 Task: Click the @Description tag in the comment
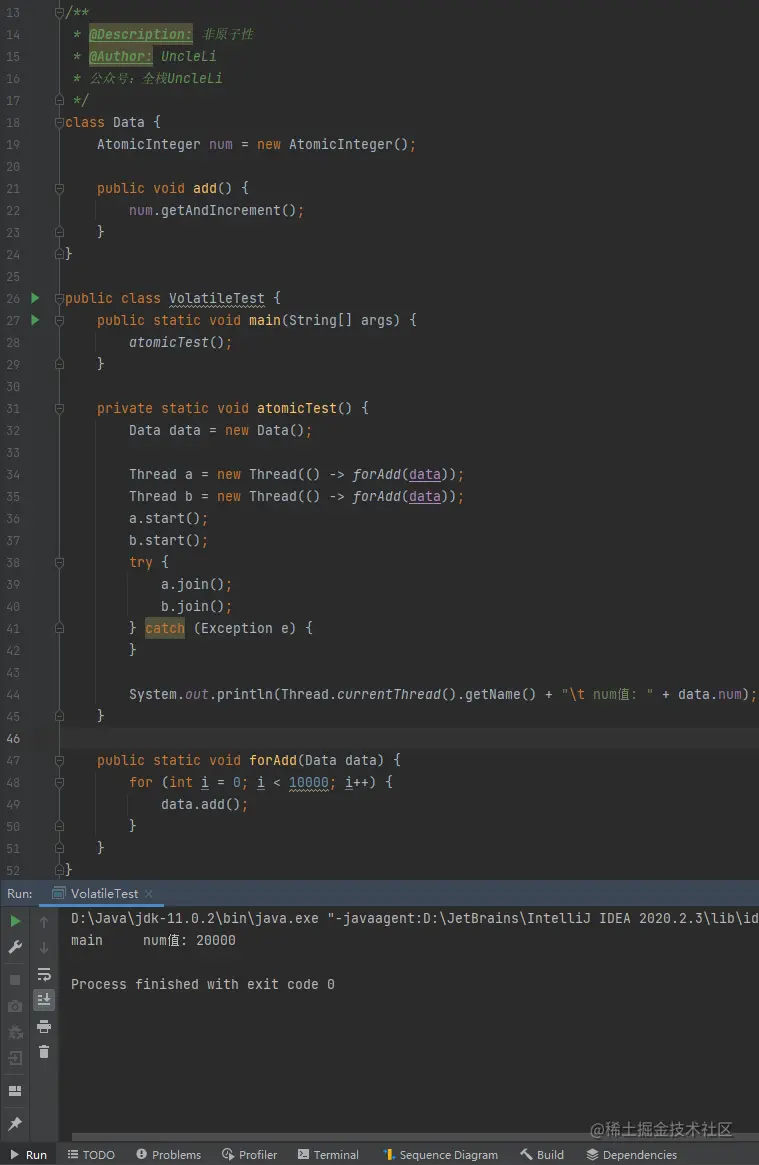coord(140,34)
